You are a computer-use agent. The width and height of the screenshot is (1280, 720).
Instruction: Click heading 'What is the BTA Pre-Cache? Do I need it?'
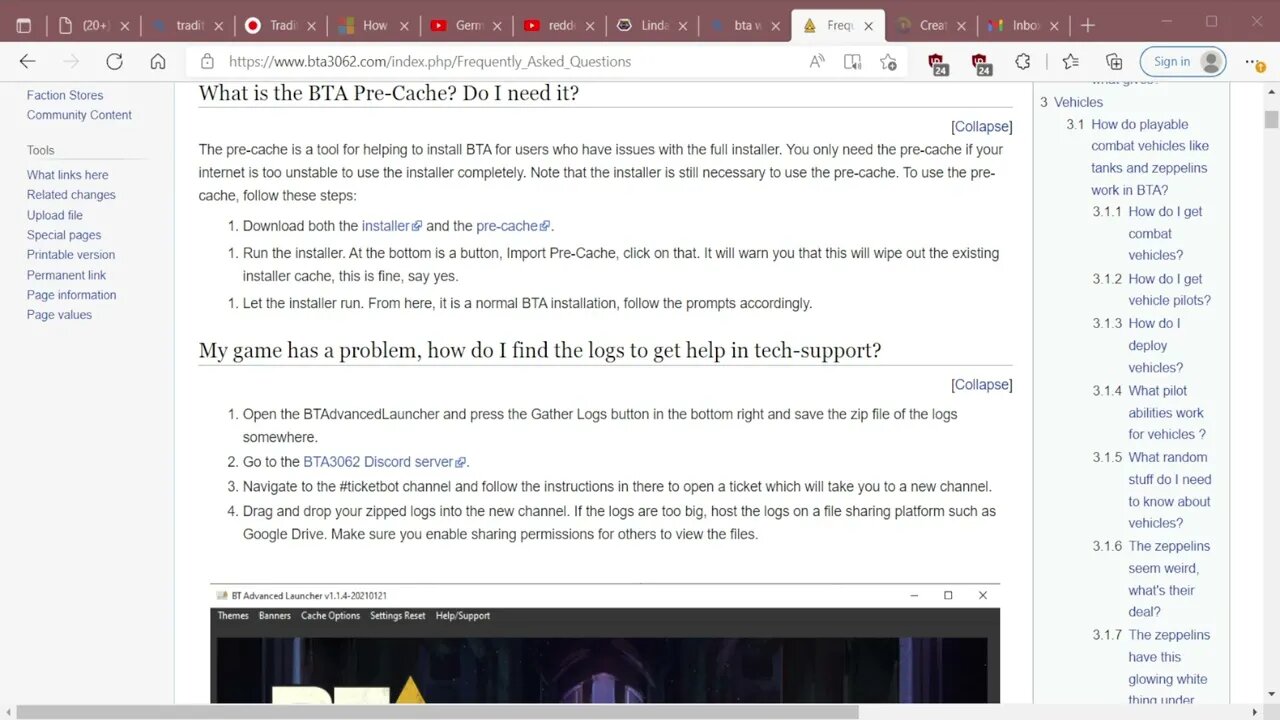[x=388, y=93]
